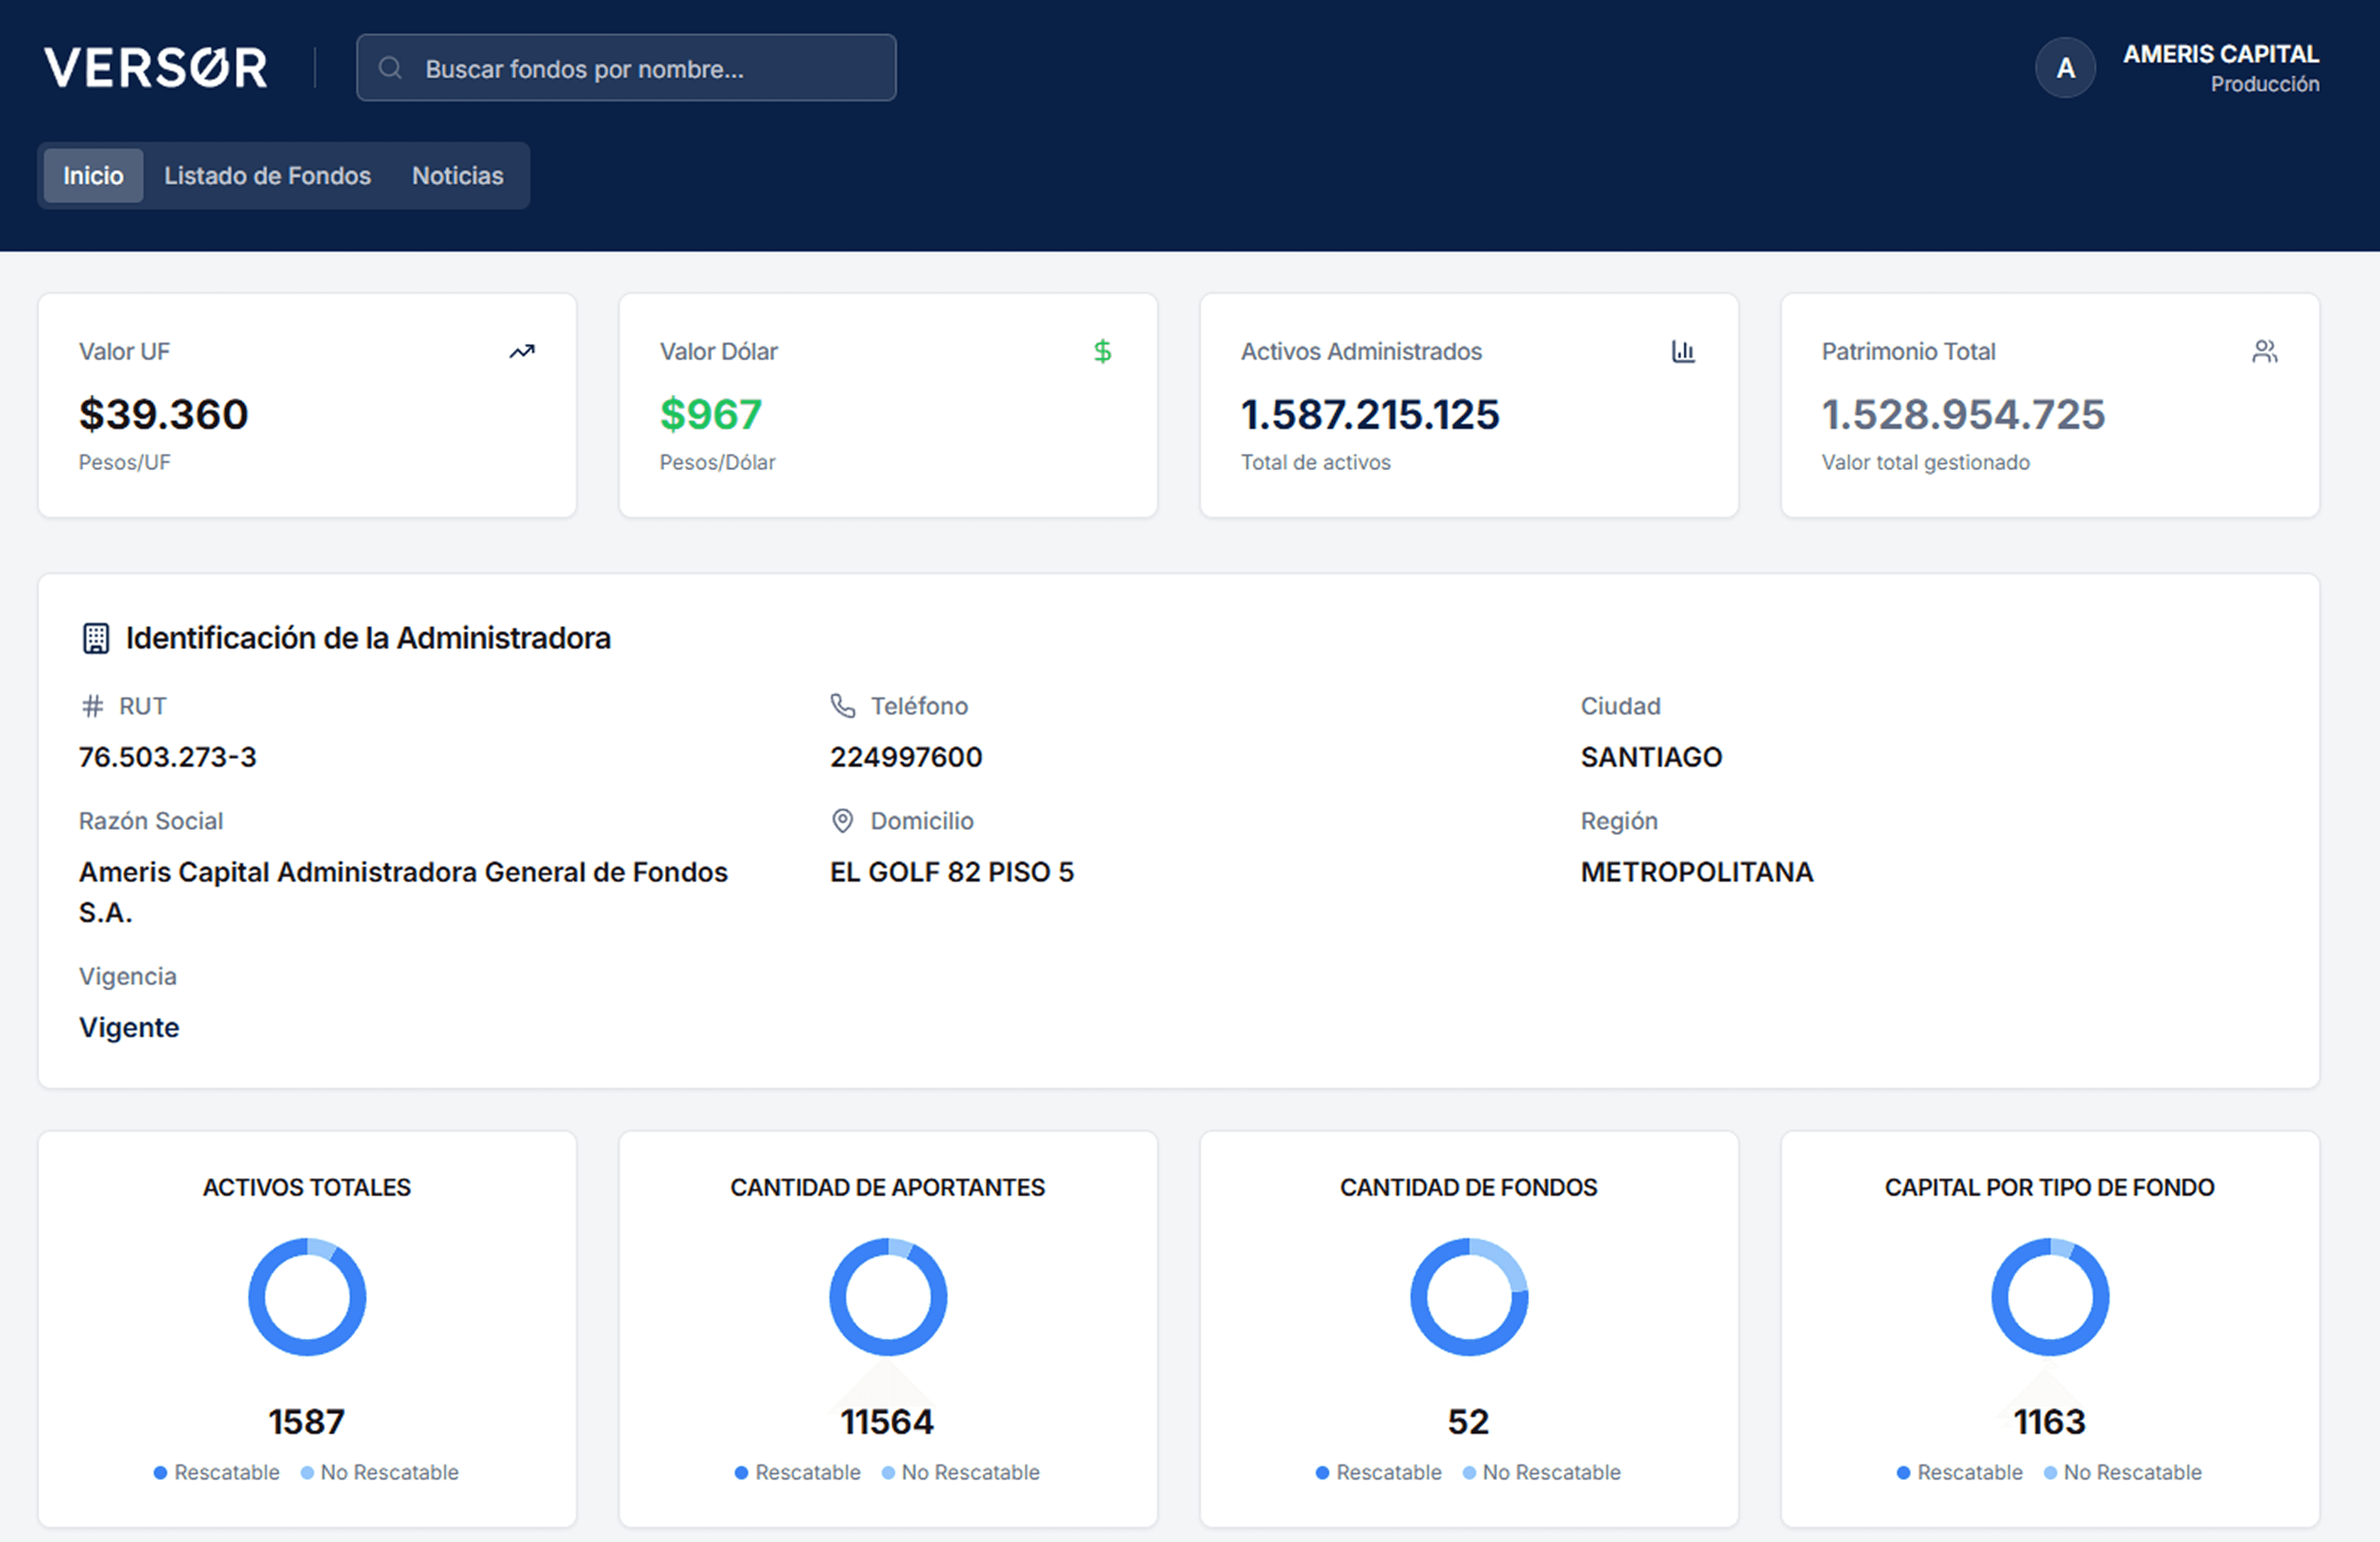Click the phone icon next to Teléfono
The image size is (2380, 1542).
coord(843,706)
